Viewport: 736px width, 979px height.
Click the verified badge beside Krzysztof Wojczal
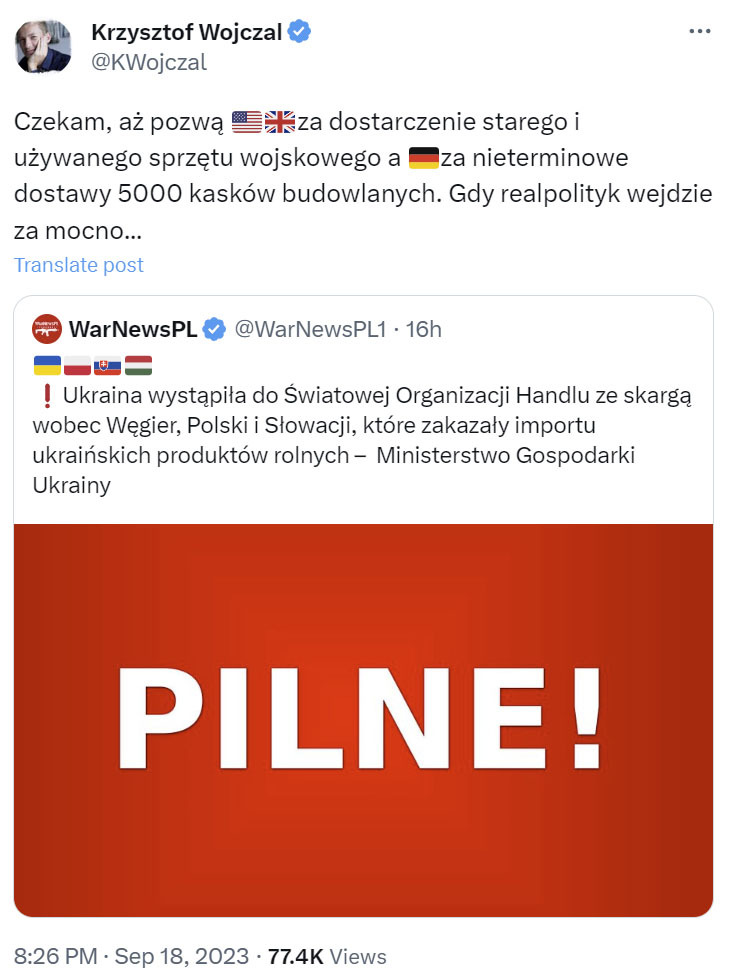299,32
